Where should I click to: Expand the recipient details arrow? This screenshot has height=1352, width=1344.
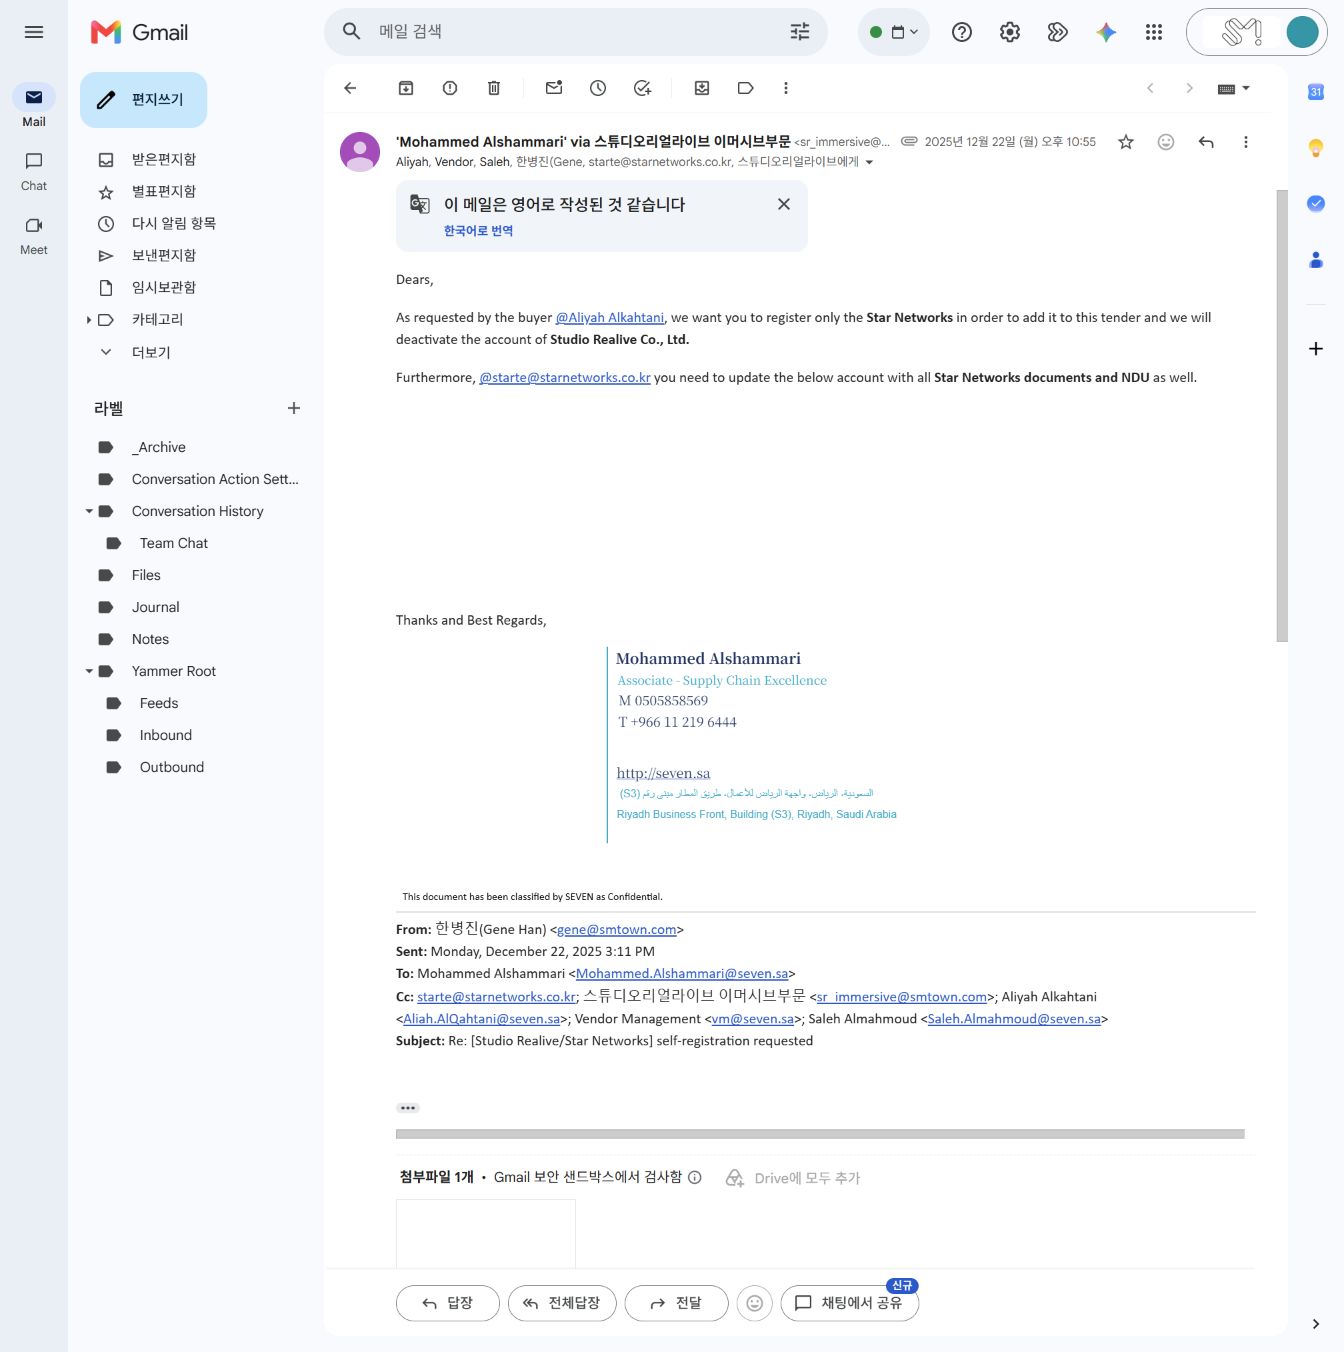(x=869, y=162)
